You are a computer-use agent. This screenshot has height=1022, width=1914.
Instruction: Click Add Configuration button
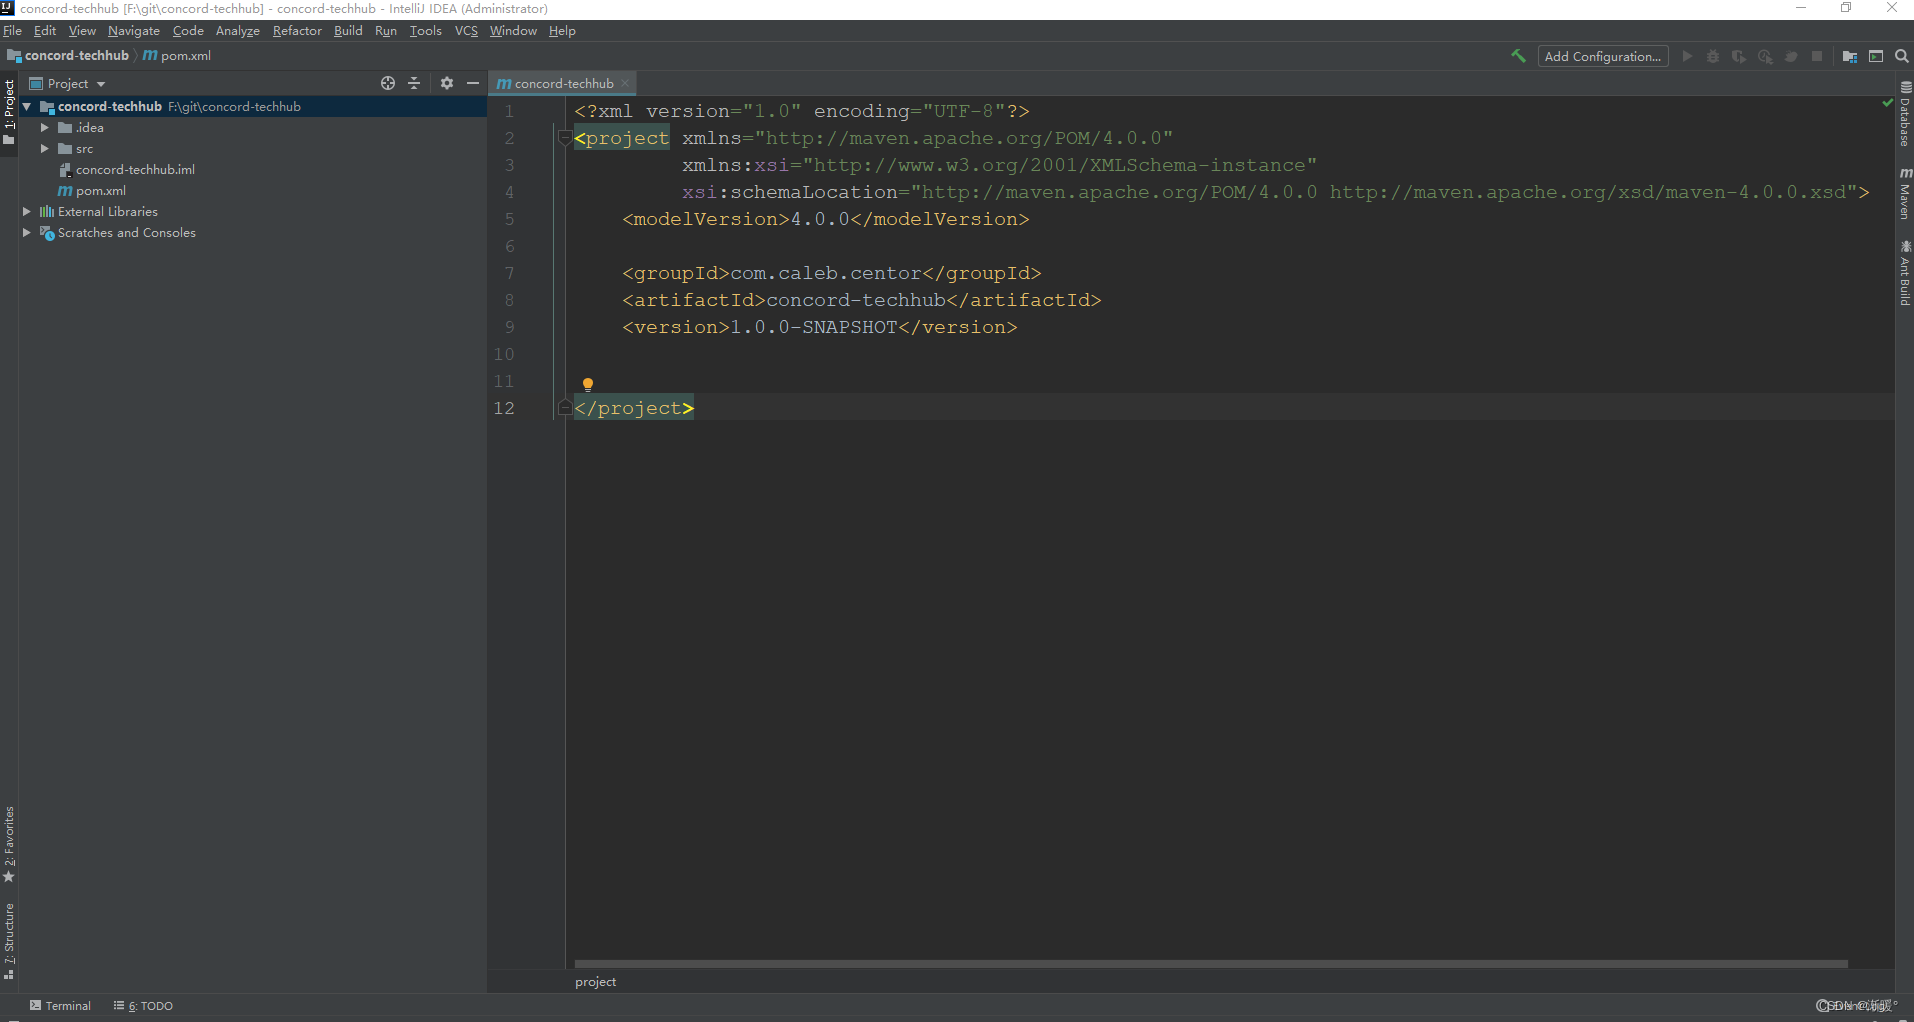pyautogui.click(x=1603, y=56)
